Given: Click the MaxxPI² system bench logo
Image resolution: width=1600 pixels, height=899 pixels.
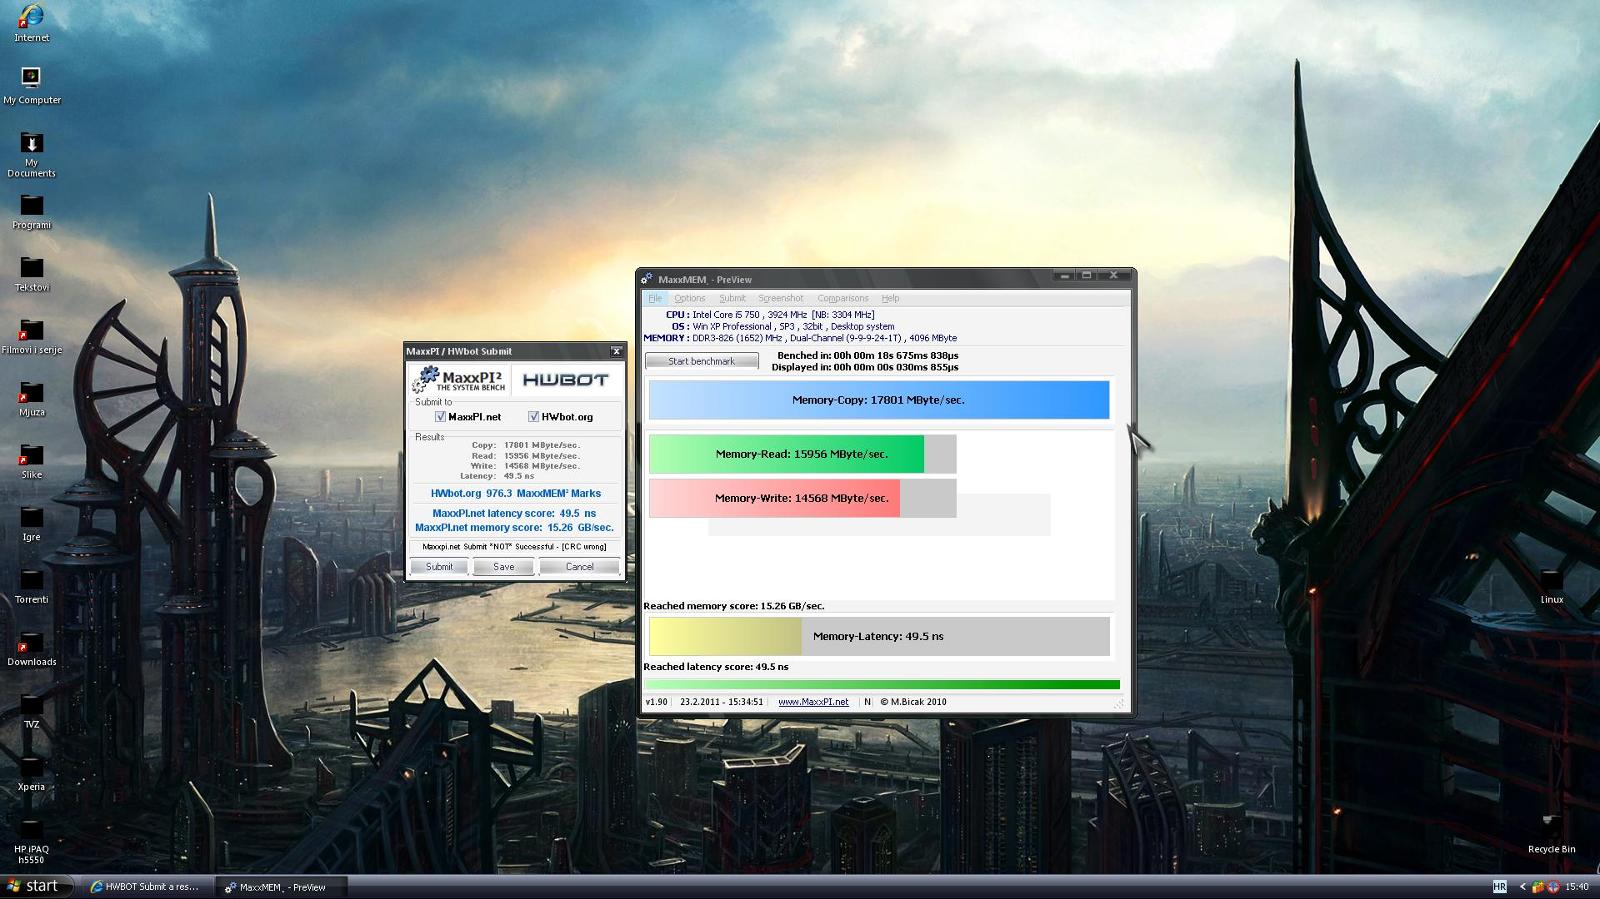Looking at the screenshot, I should tap(459, 380).
